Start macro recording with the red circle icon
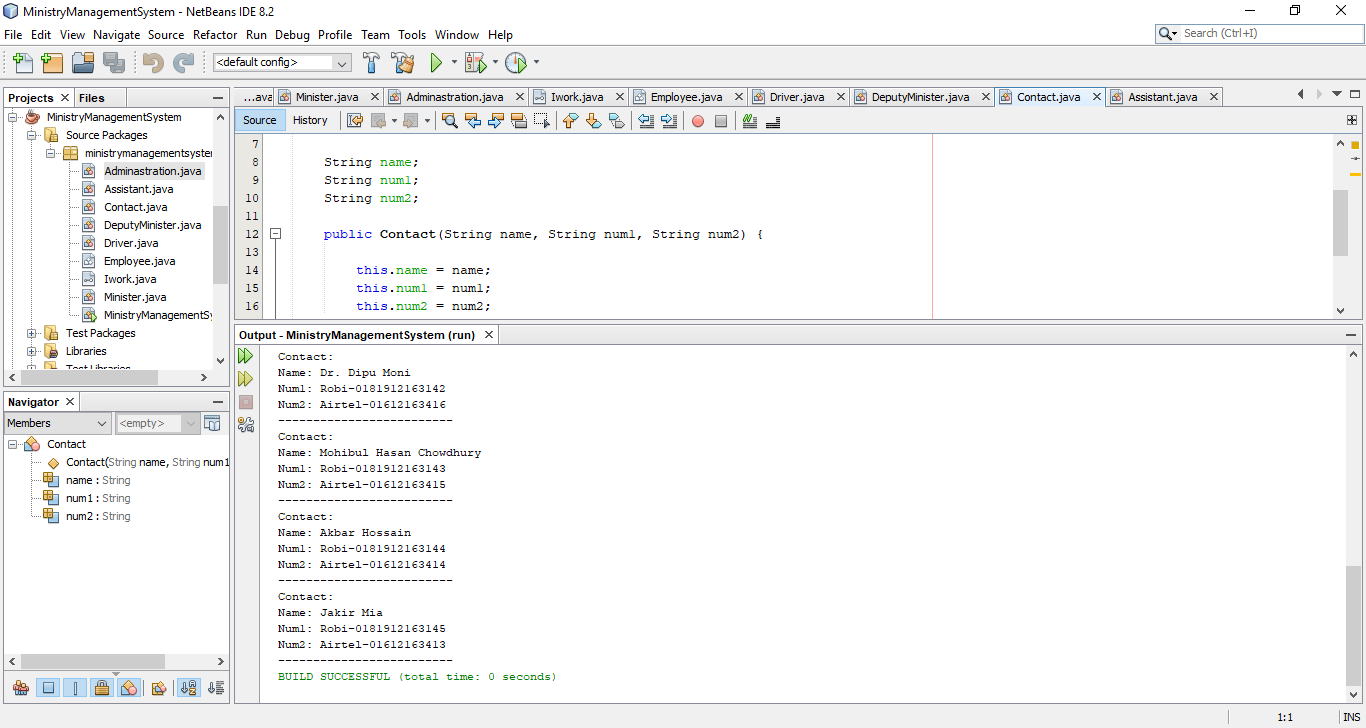The width and height of the screenshot is (1366, 728). (x=697, y=121)
